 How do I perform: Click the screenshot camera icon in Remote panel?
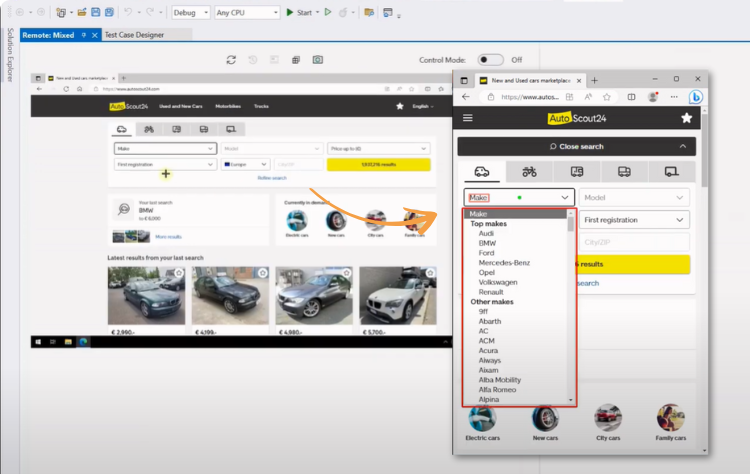(318, 60)
